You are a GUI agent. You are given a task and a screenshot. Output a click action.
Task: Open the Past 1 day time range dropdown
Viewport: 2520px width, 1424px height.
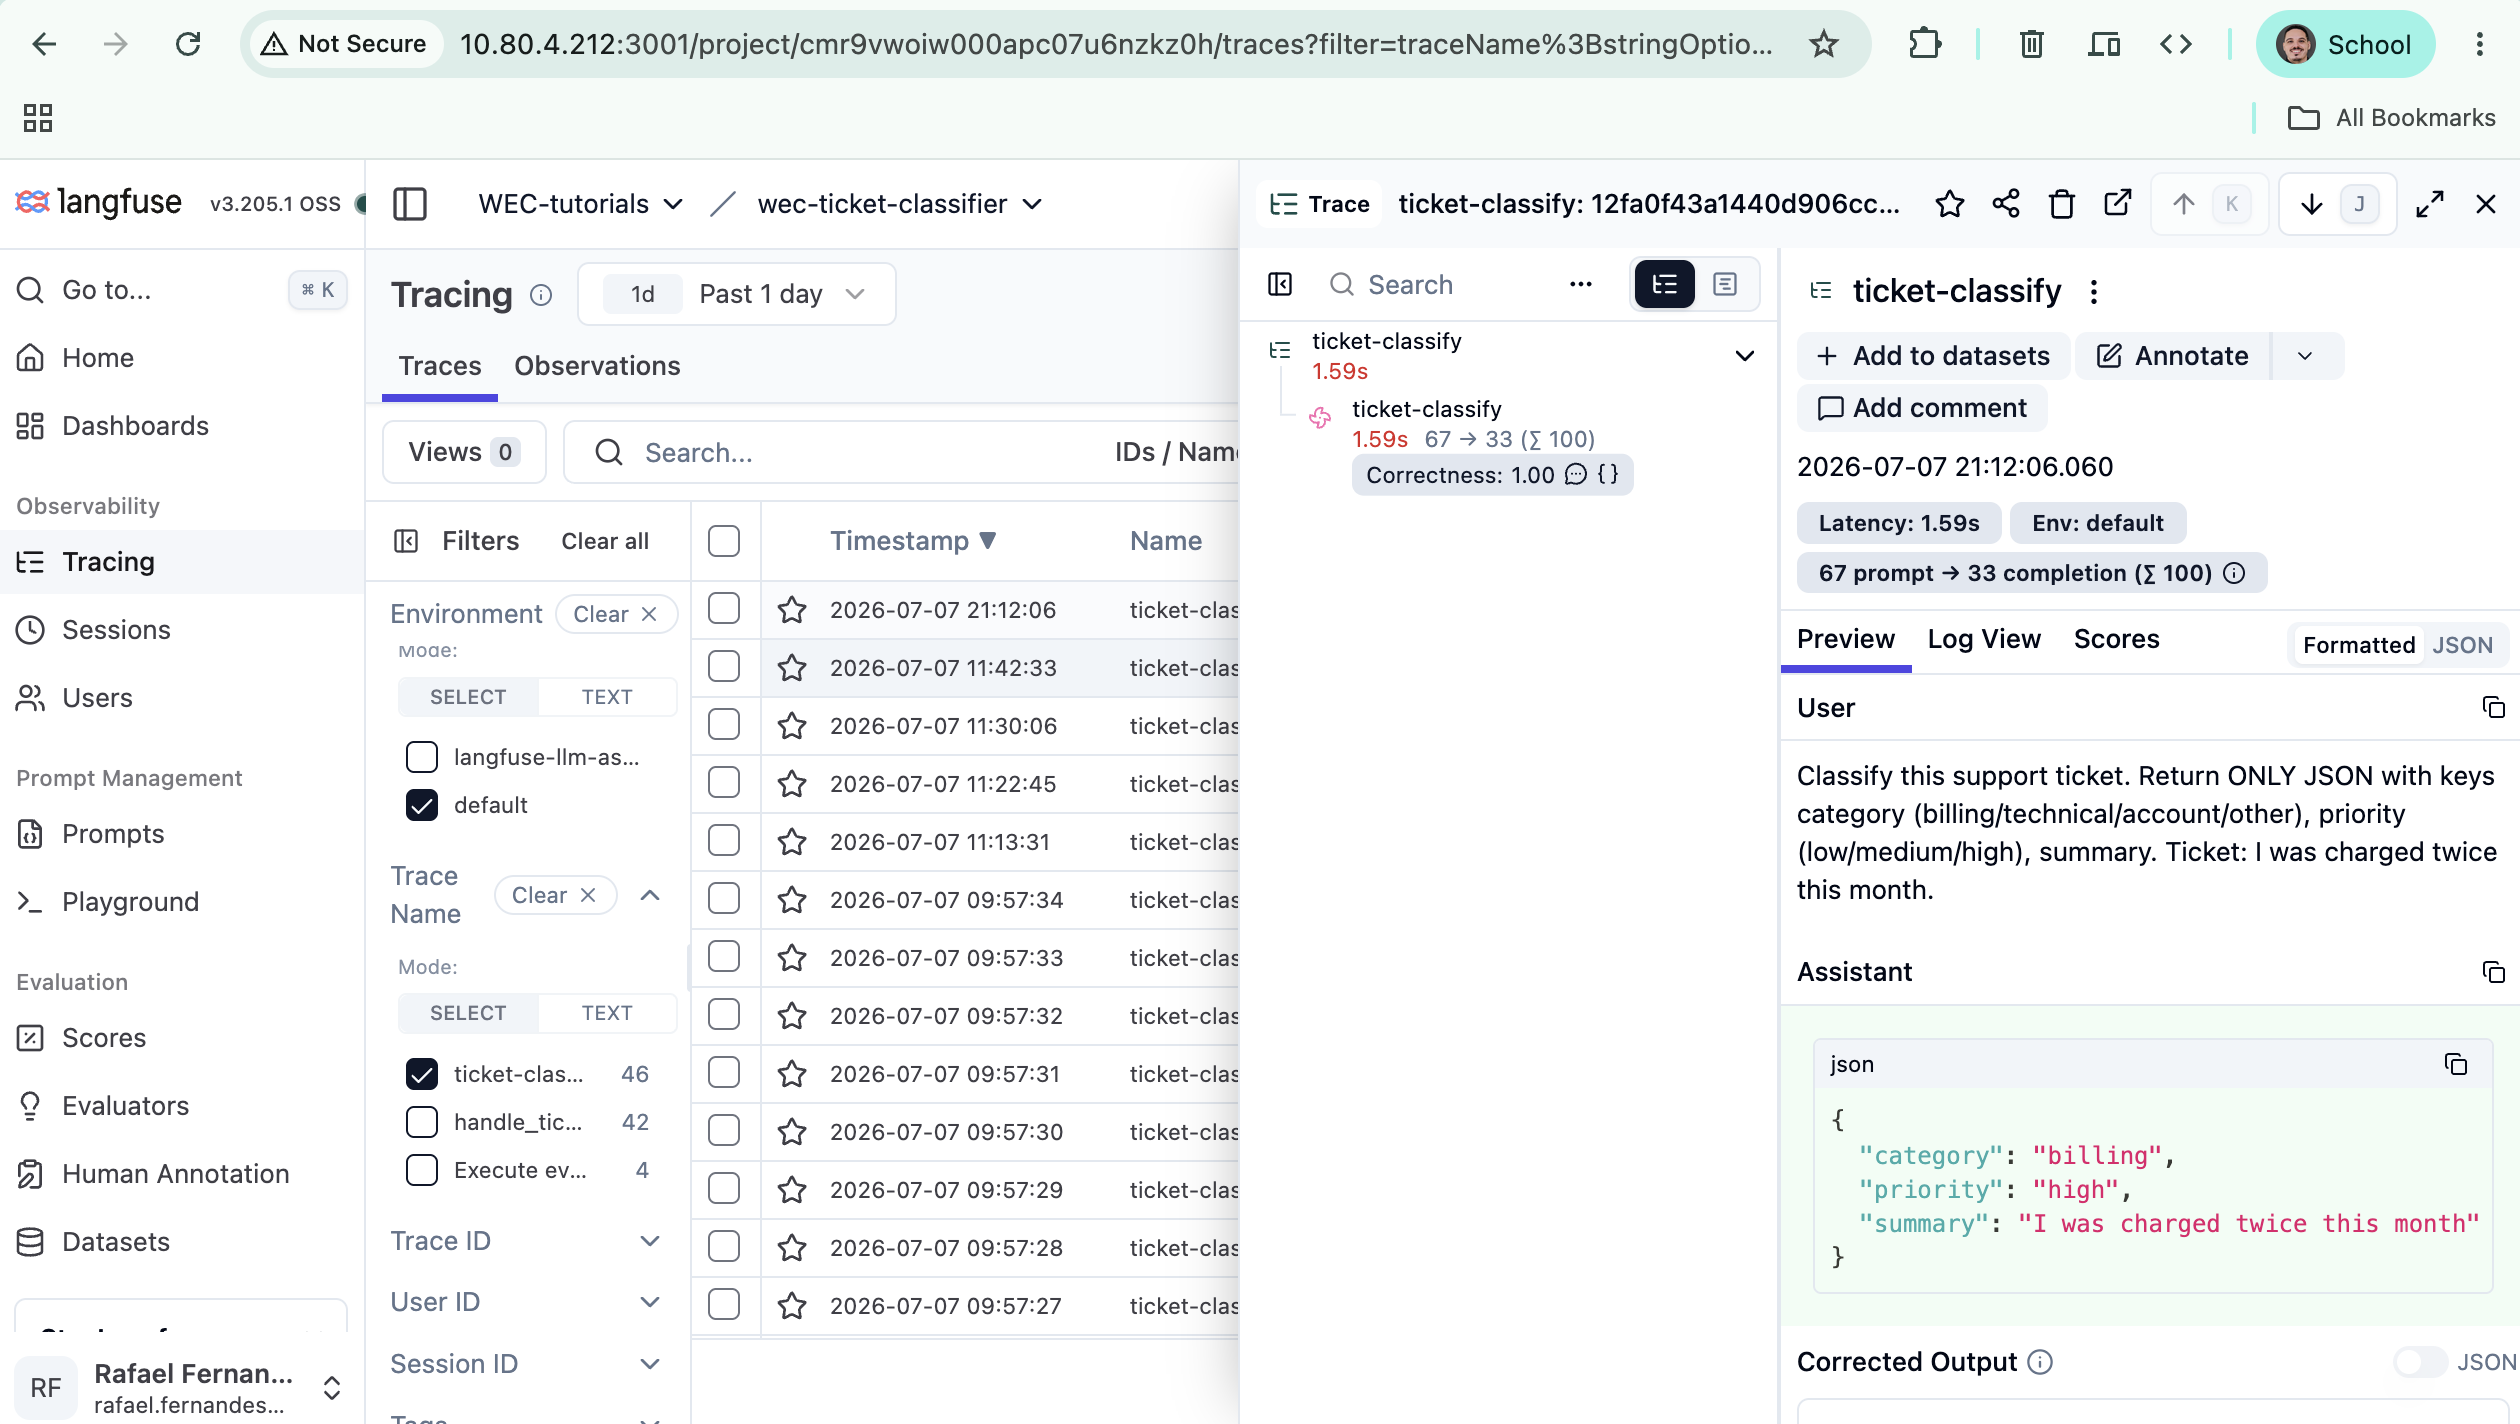737,294
